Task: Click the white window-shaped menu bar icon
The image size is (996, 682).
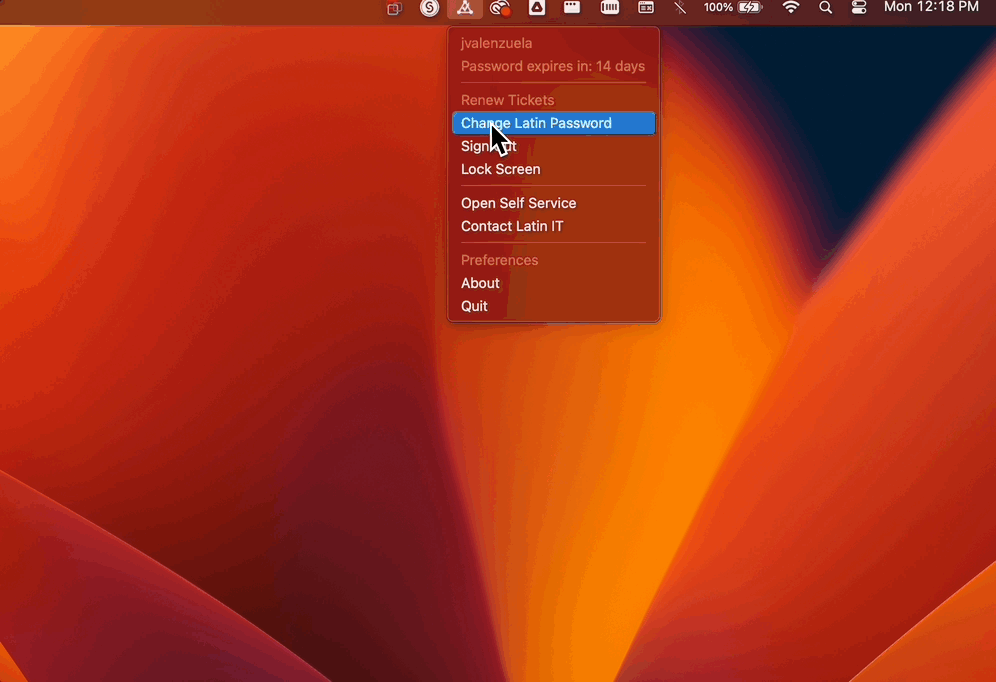Action: point(572,8)
